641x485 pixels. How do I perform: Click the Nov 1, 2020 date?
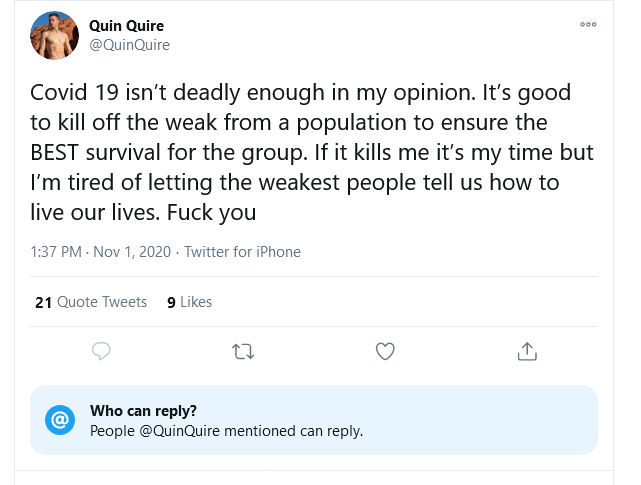(132, 252)
